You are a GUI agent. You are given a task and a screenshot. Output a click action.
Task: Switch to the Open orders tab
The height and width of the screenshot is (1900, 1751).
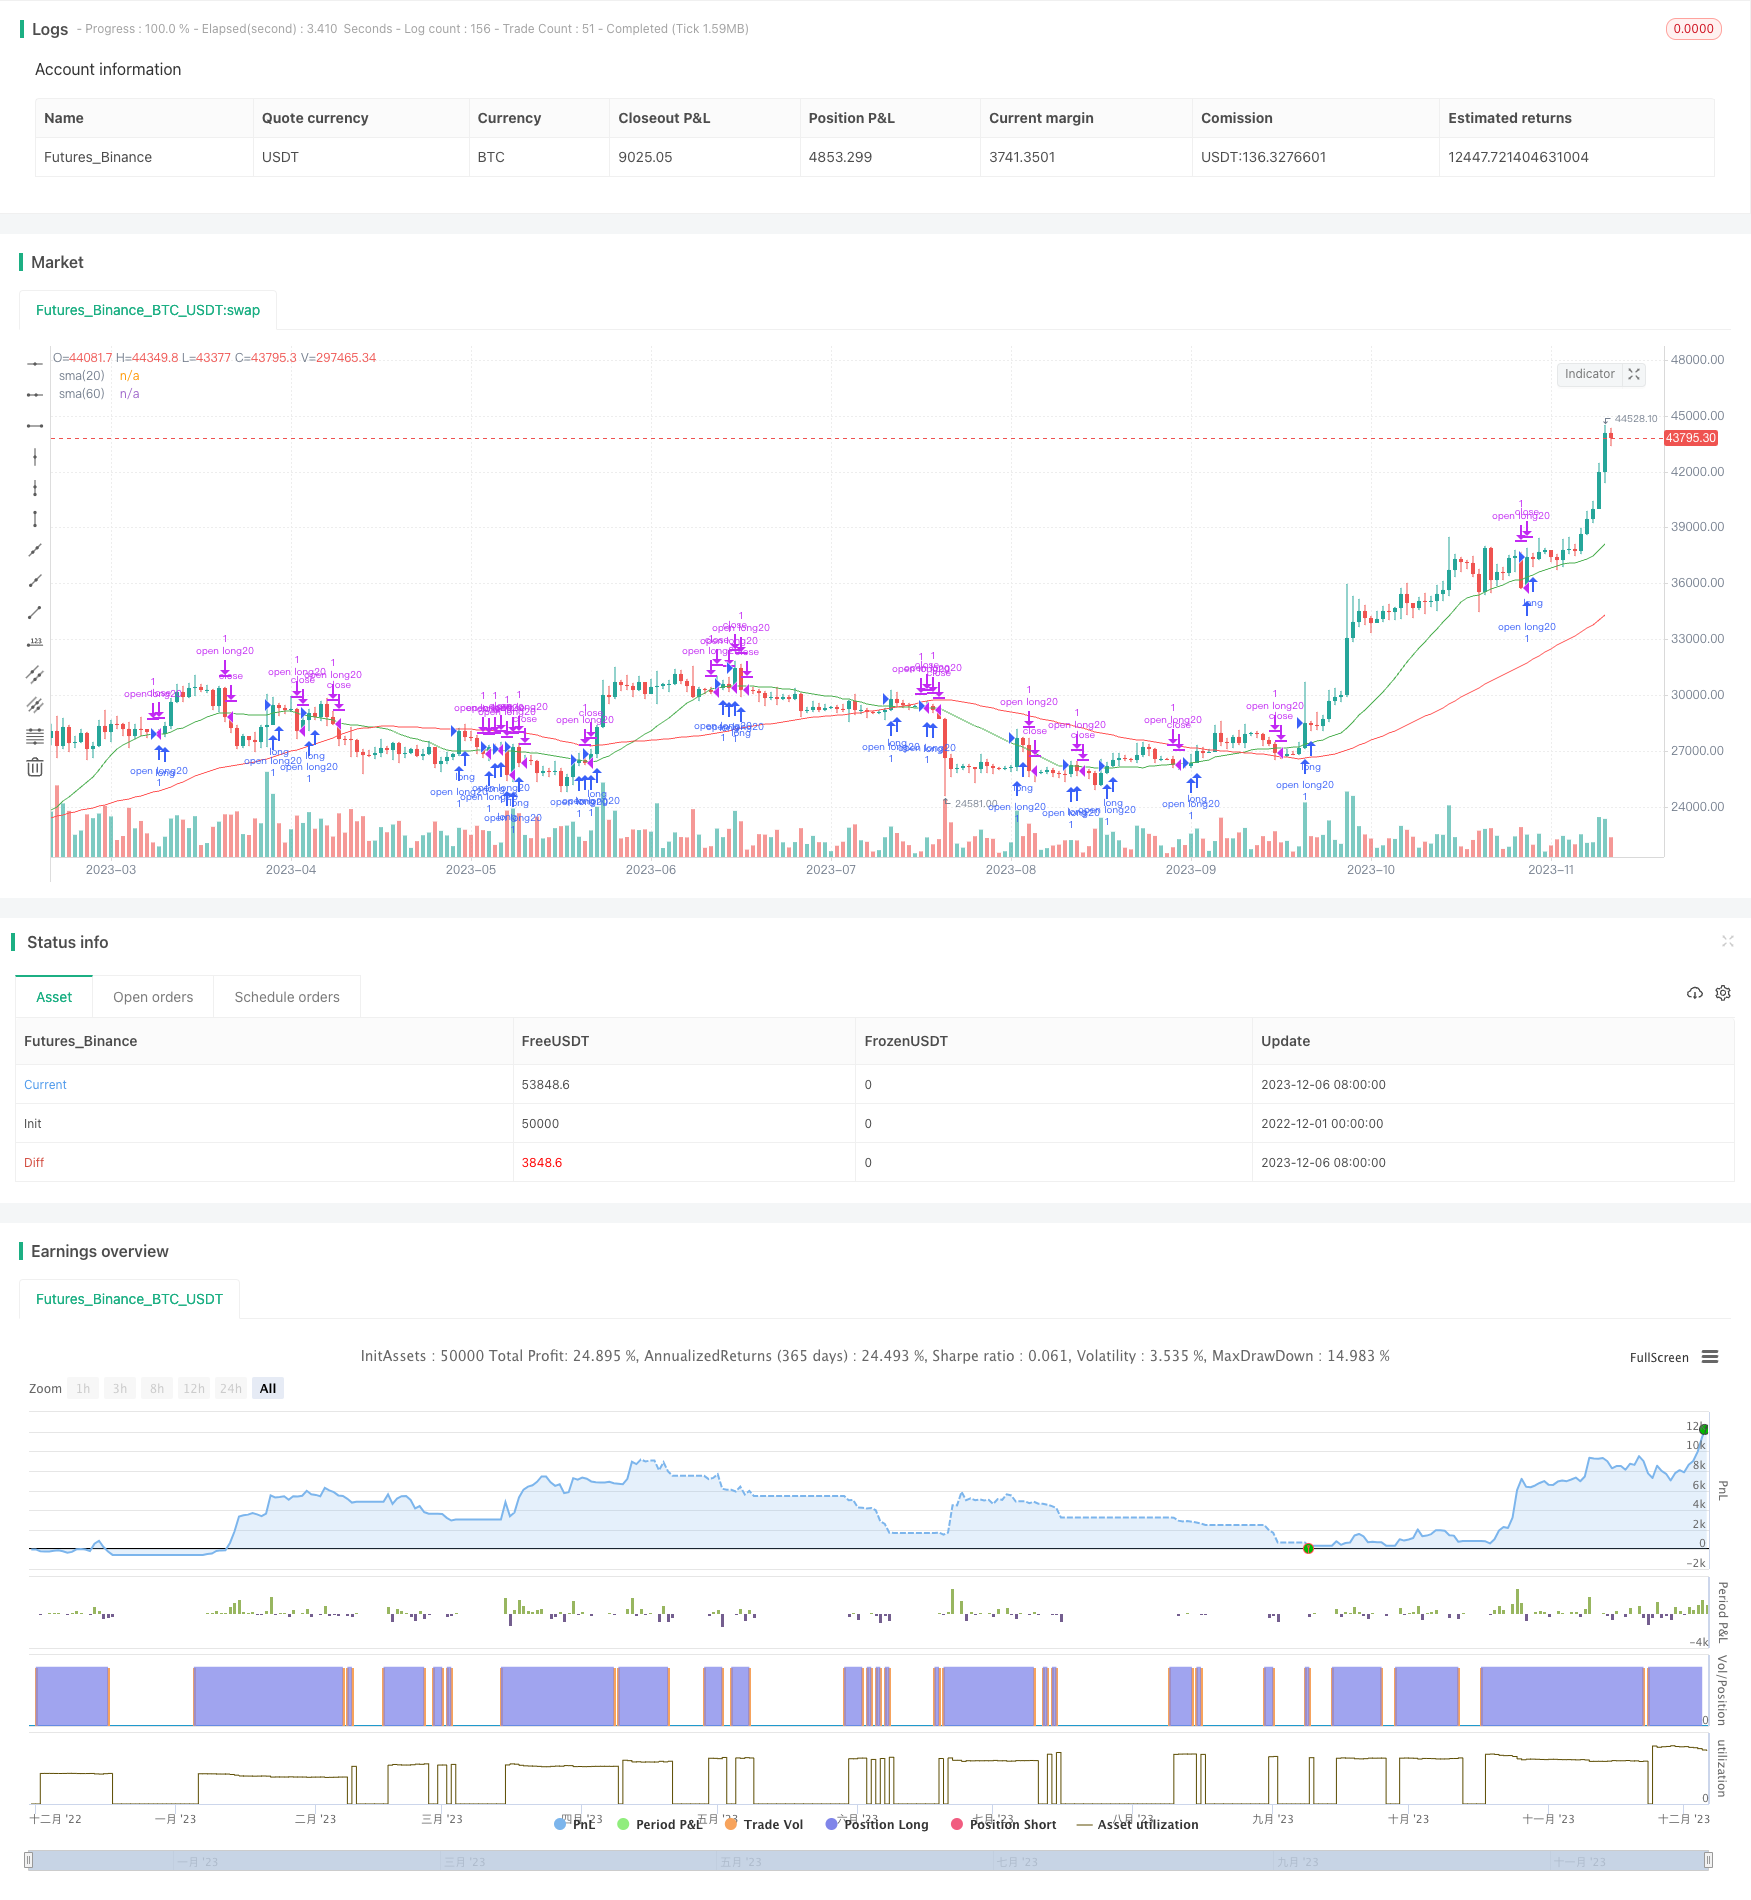153,997
